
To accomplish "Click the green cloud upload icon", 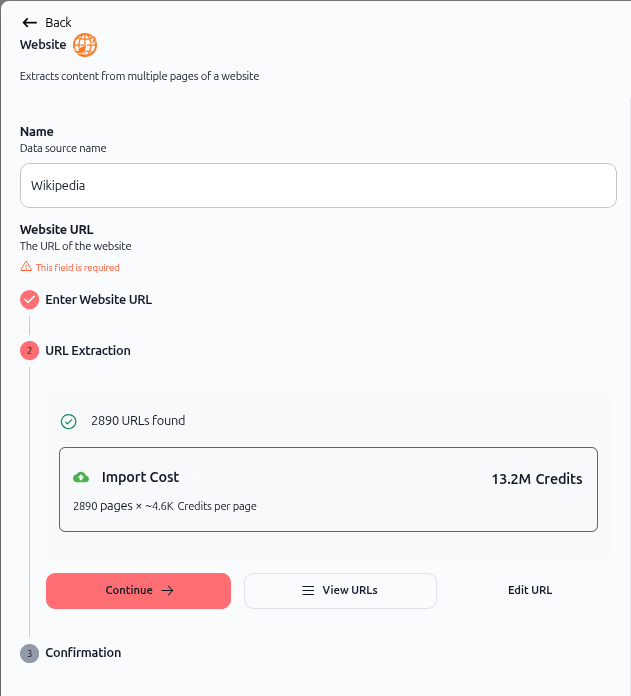I will [81, 477].
